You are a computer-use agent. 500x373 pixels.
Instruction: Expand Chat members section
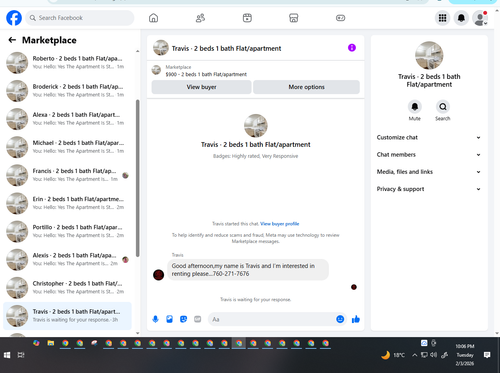tap(429, 155)
